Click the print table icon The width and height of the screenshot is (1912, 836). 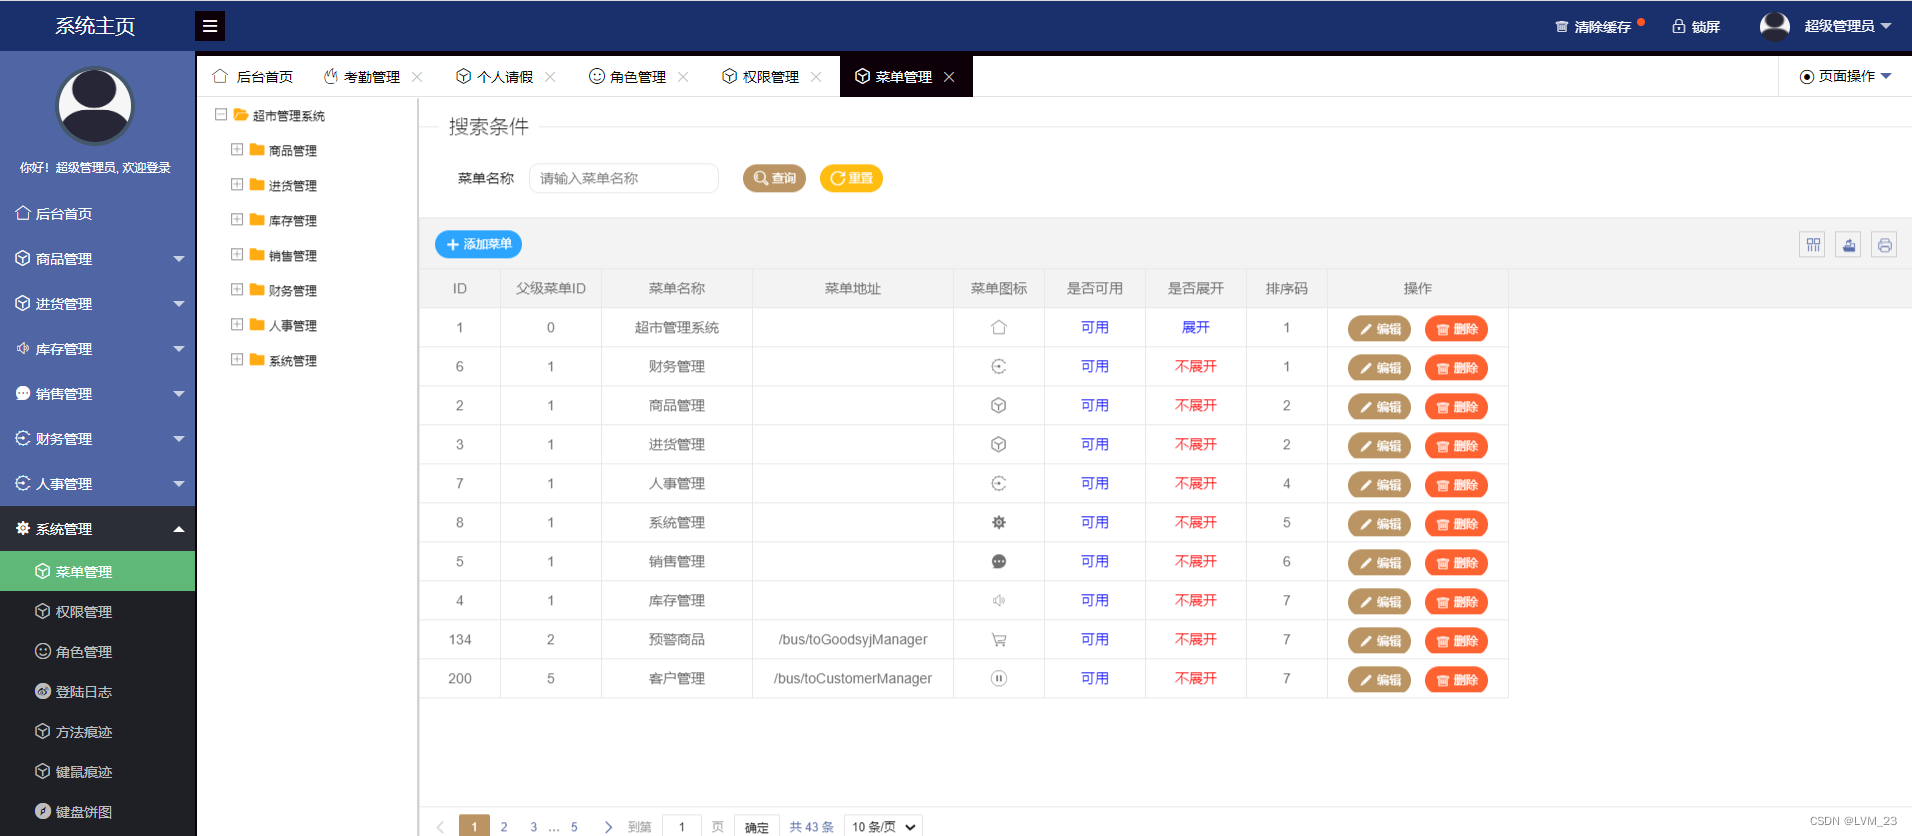tap(1885, 245)
